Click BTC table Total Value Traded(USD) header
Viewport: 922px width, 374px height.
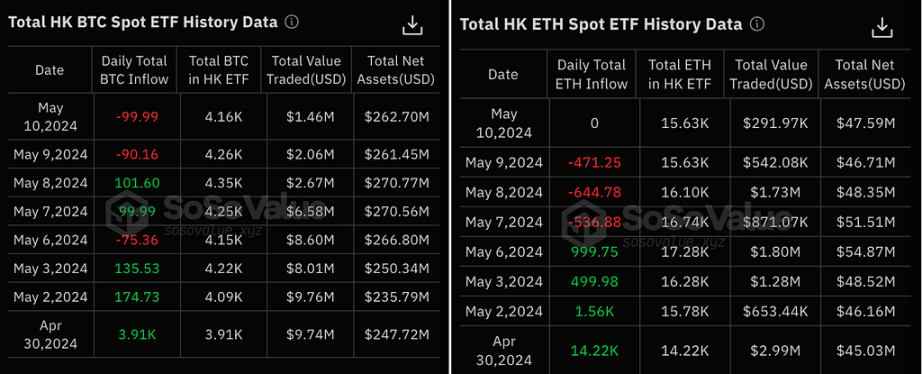point(306,70)
